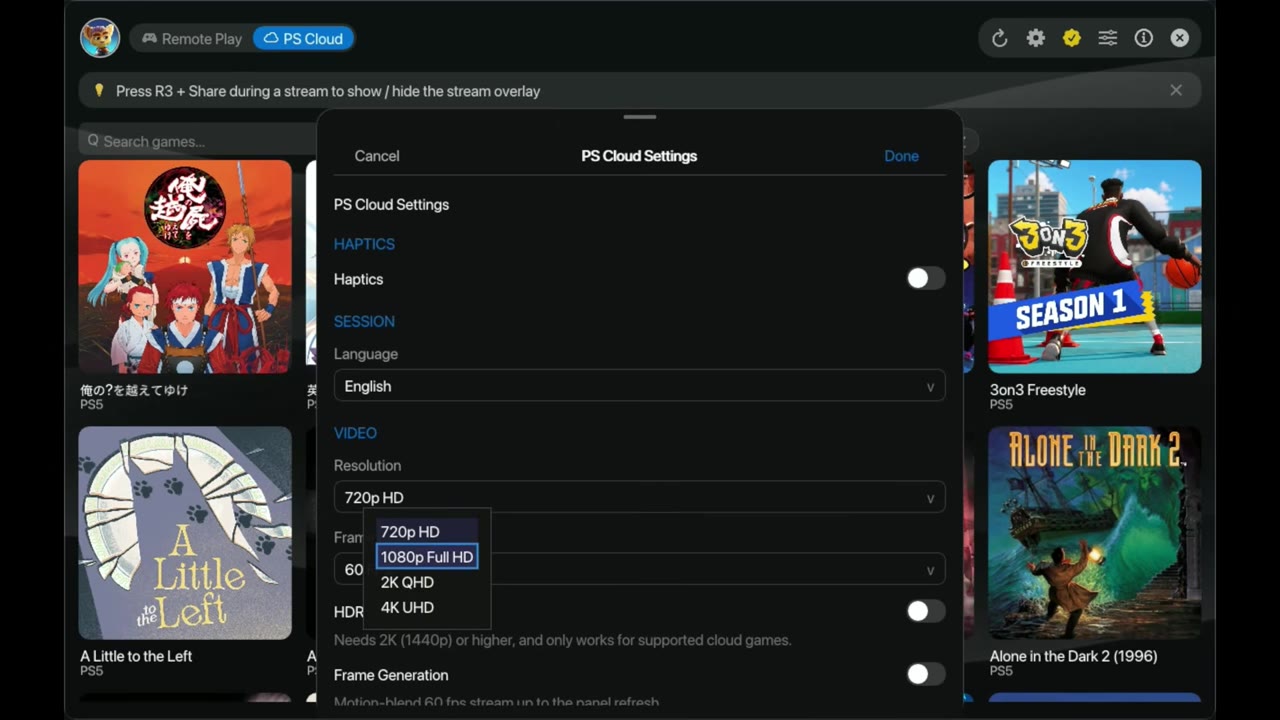Open the Language dropdown showing English
The width and height of the screenshot is (1280, 720).
pos(640,386)
